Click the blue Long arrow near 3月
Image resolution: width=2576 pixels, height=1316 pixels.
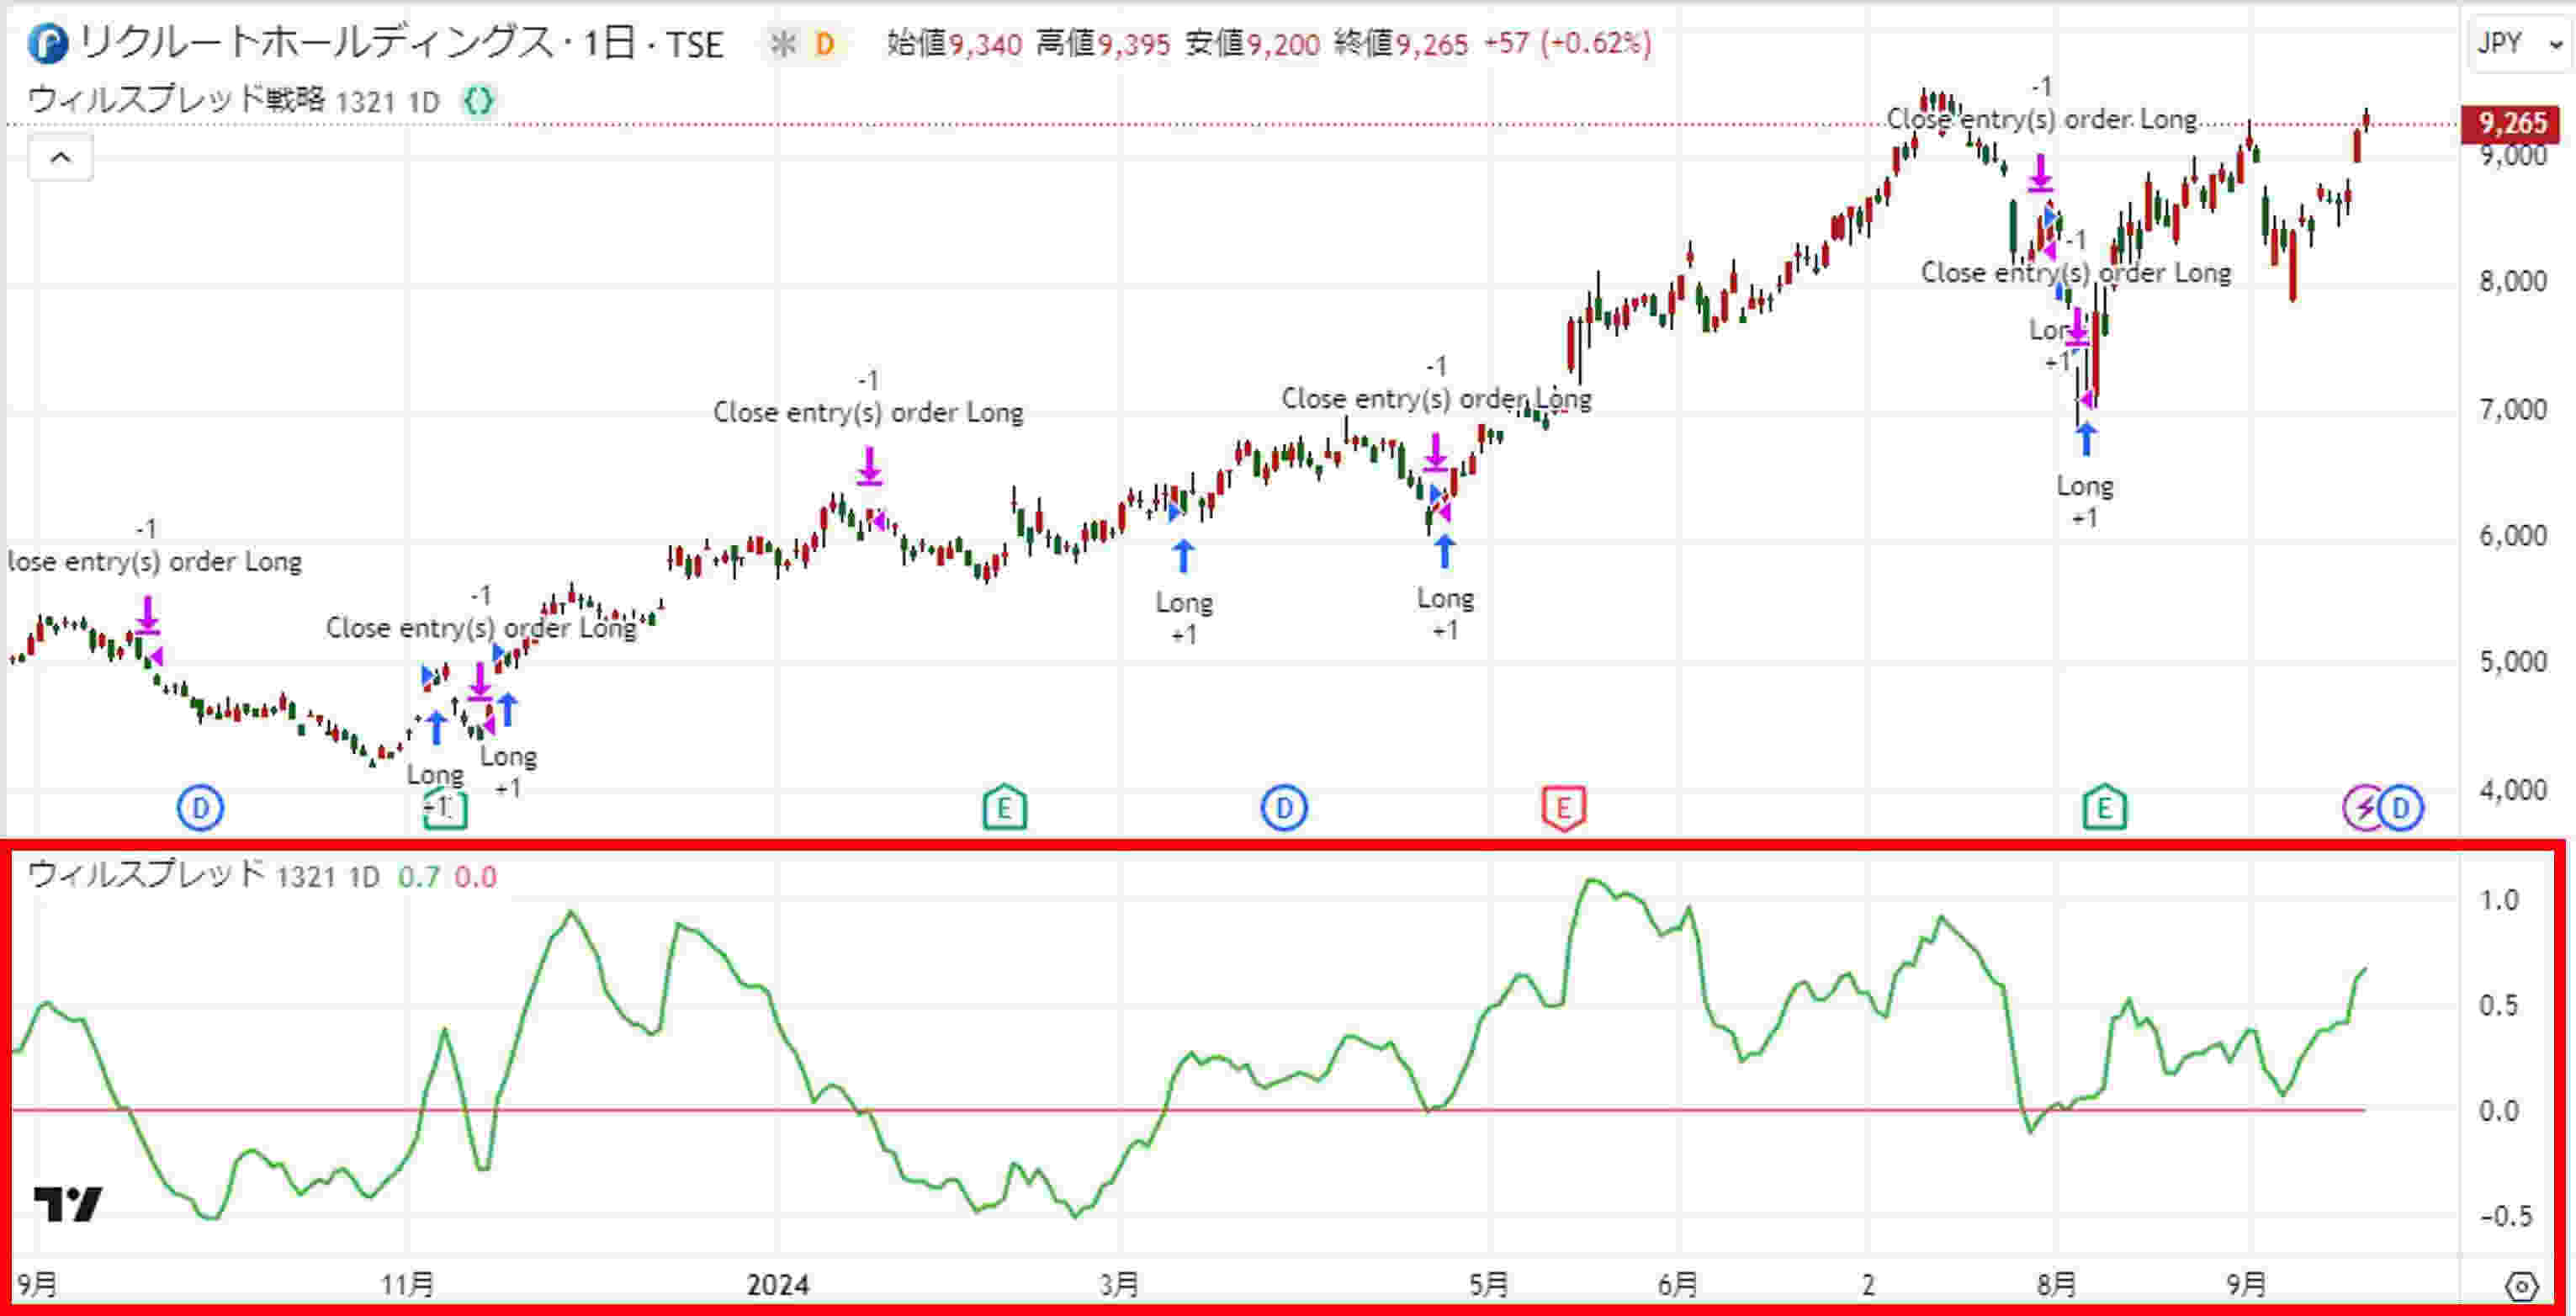[x=1183, y=556]
